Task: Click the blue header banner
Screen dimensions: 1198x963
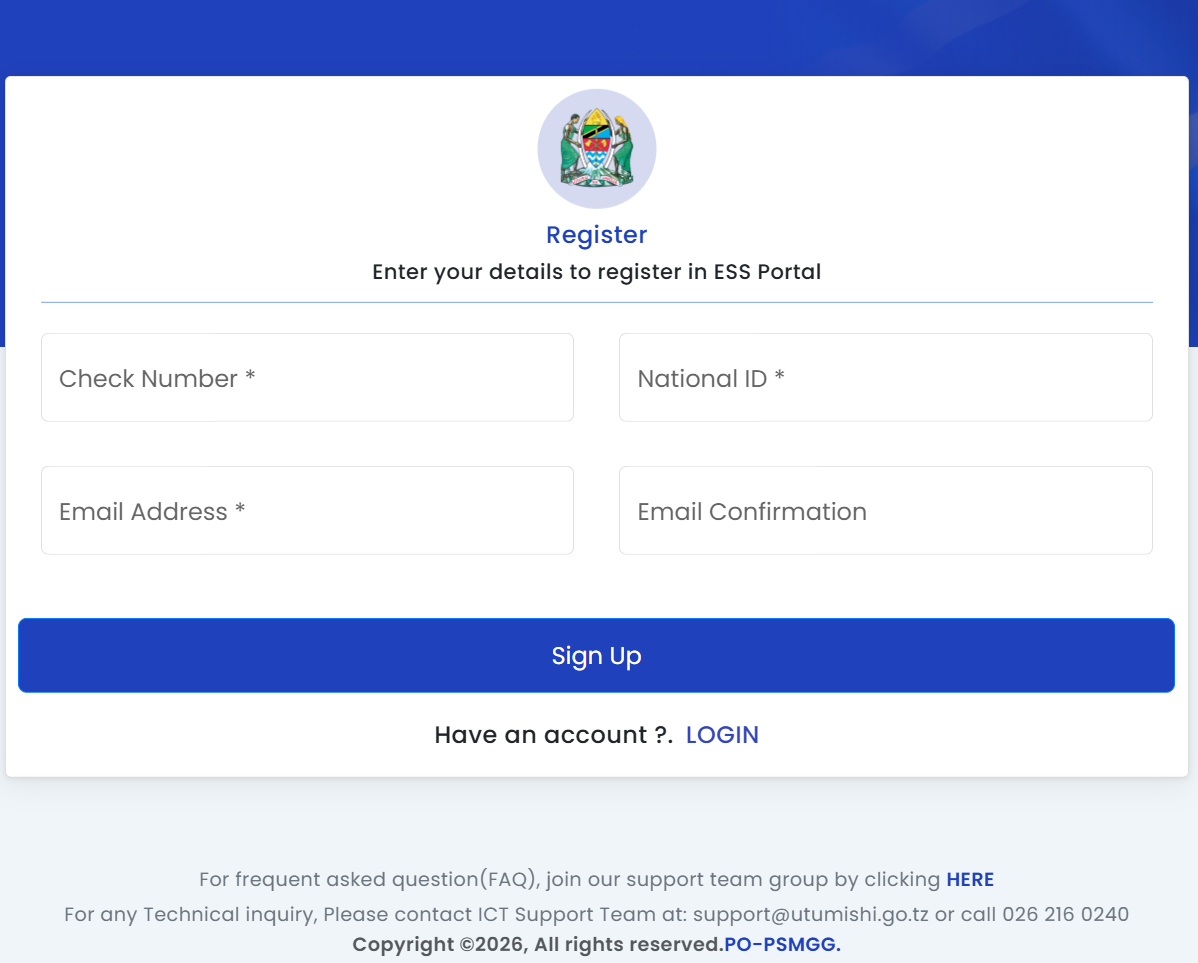Action: (x=599, y=37)
